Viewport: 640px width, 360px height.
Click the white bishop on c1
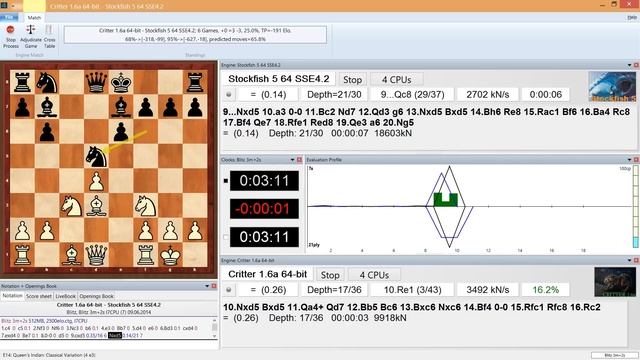(x=72, y=255)
